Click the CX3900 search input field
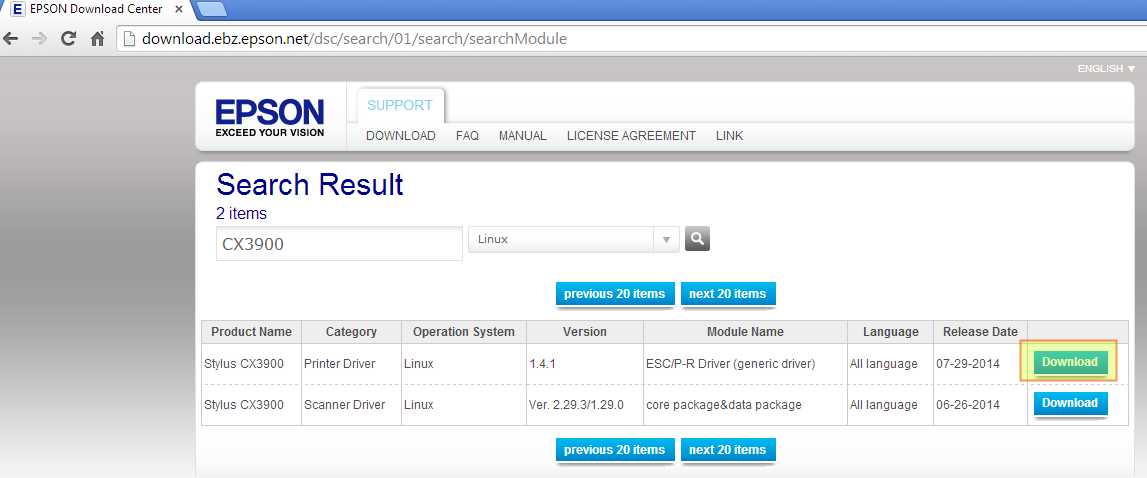The height and width of the screenshot is (478, 1147). click(339, 244)
